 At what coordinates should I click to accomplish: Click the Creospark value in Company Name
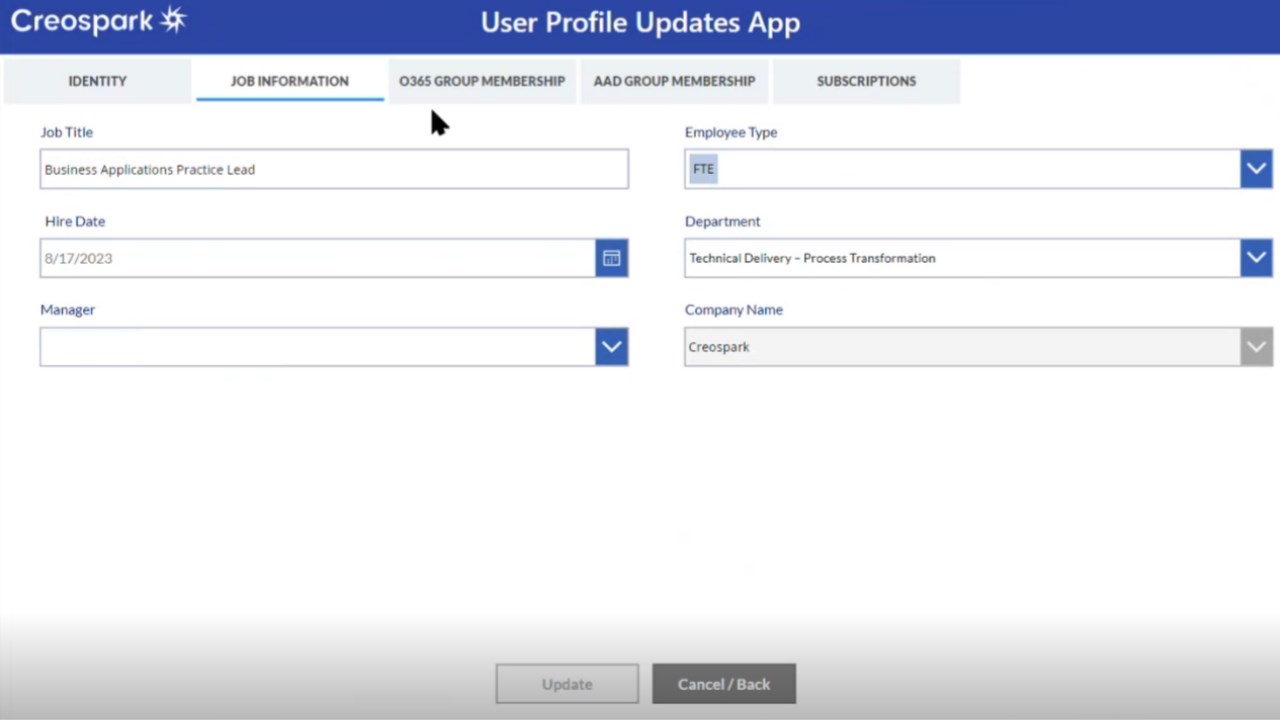click(719, 347)
